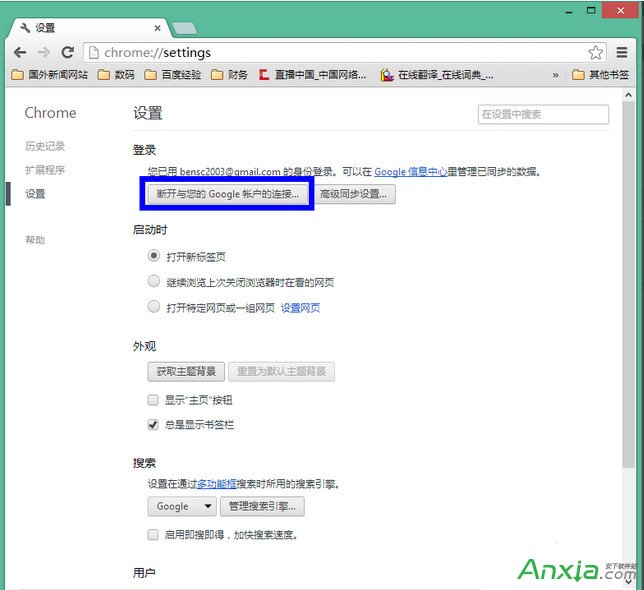Select the 打开新标签页 radio option
The image size is (644, 590).
154,256
